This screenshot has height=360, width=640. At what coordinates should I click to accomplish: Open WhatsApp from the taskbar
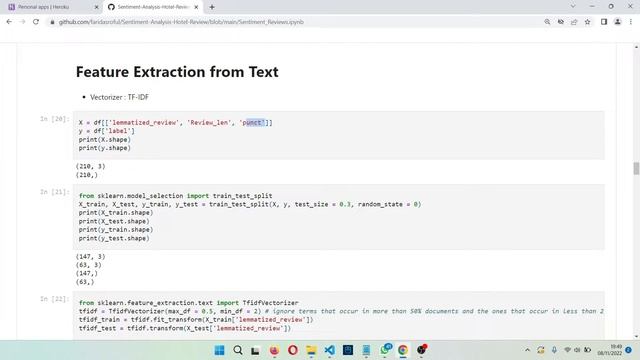(385, 349)
